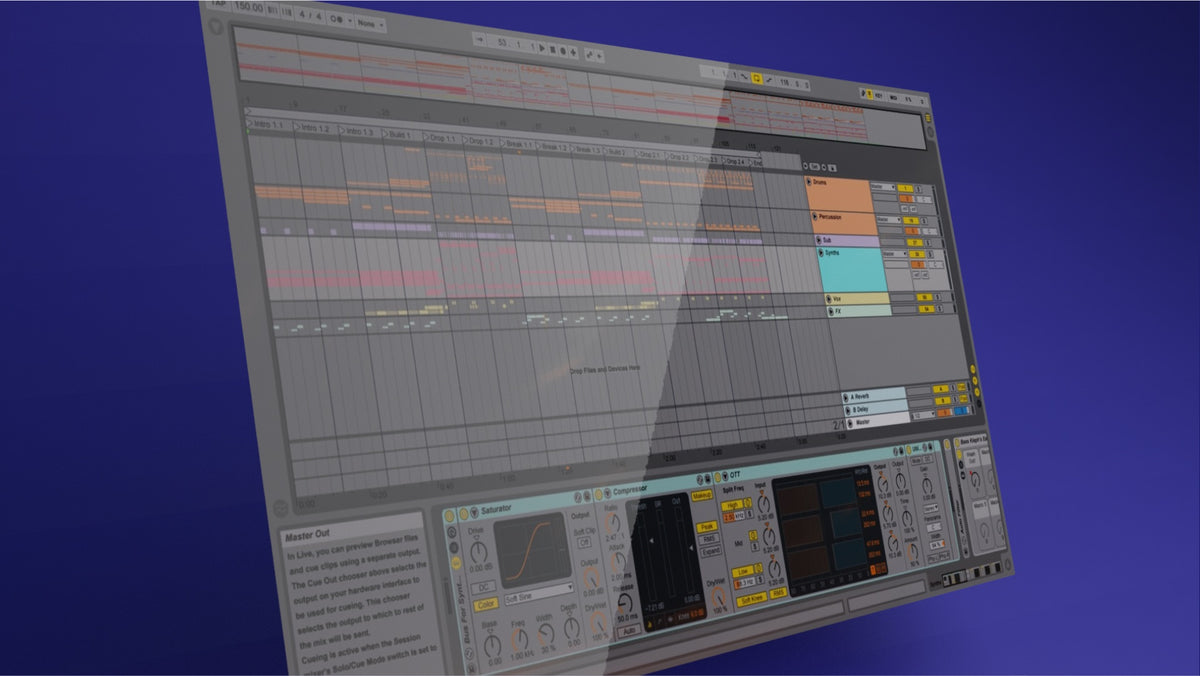Enable the Saturator Color button

point(486,604)
